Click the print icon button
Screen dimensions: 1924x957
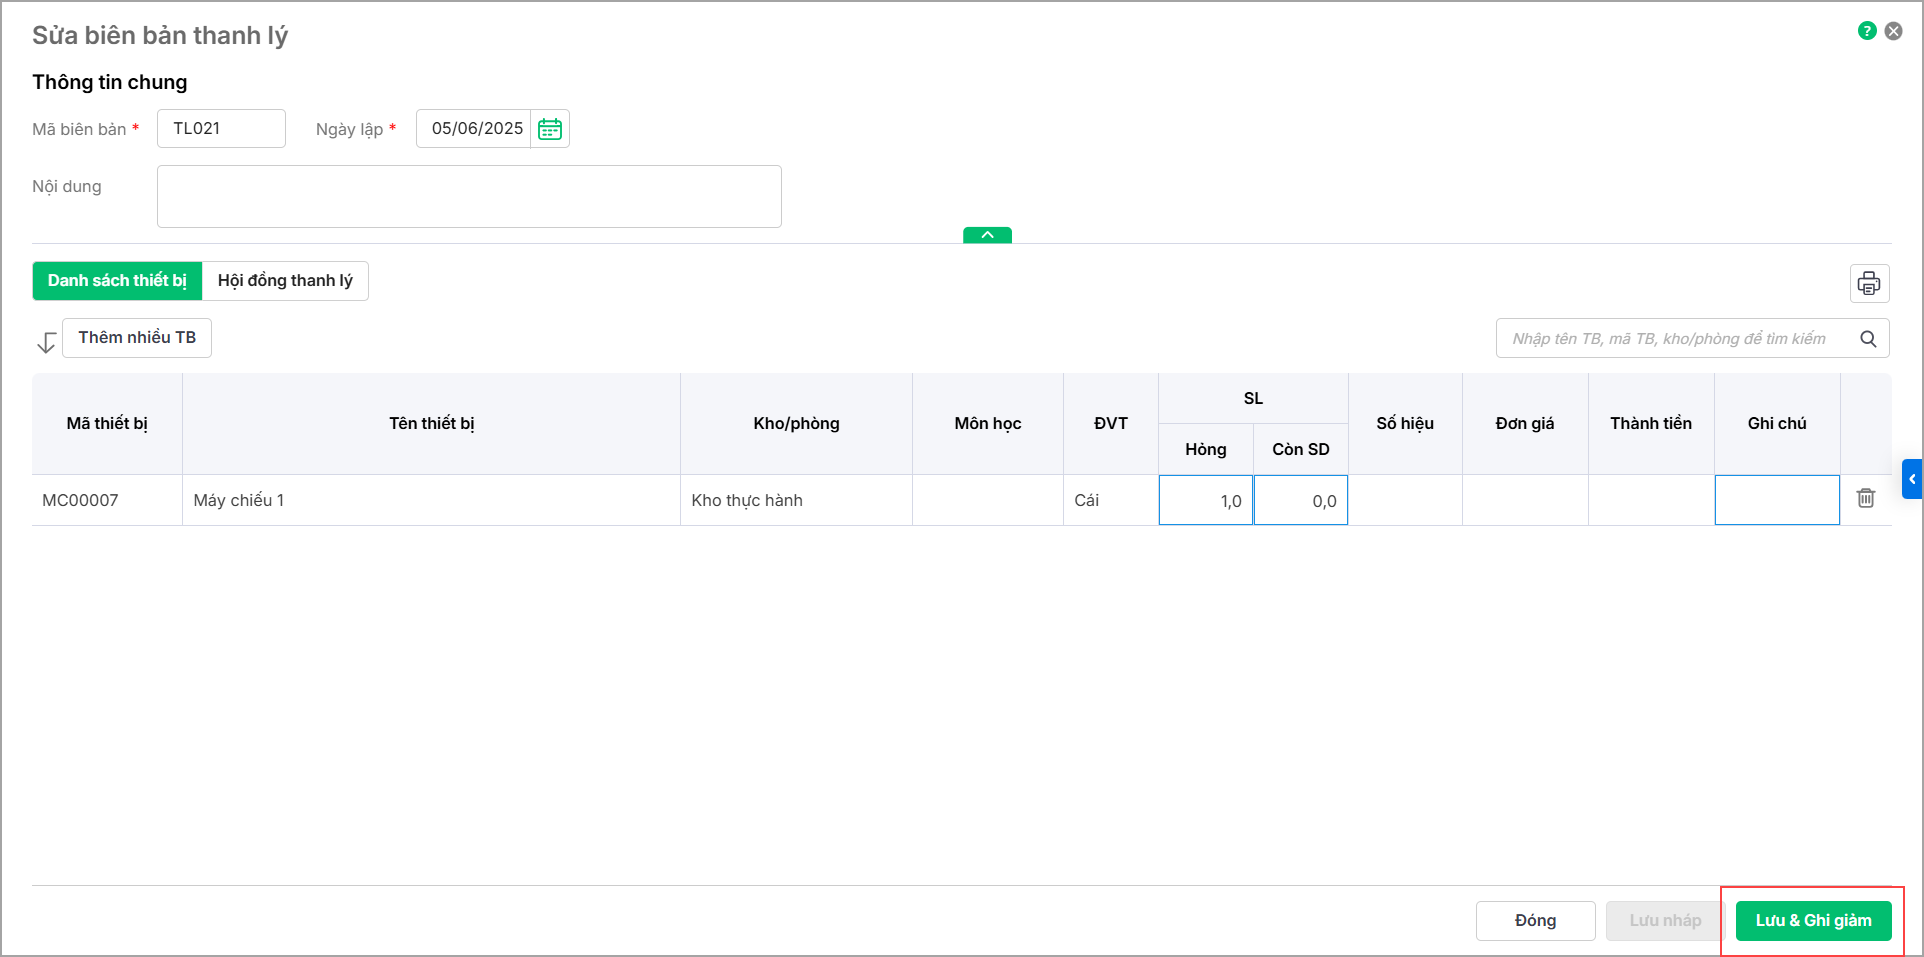click(1869, 283)
